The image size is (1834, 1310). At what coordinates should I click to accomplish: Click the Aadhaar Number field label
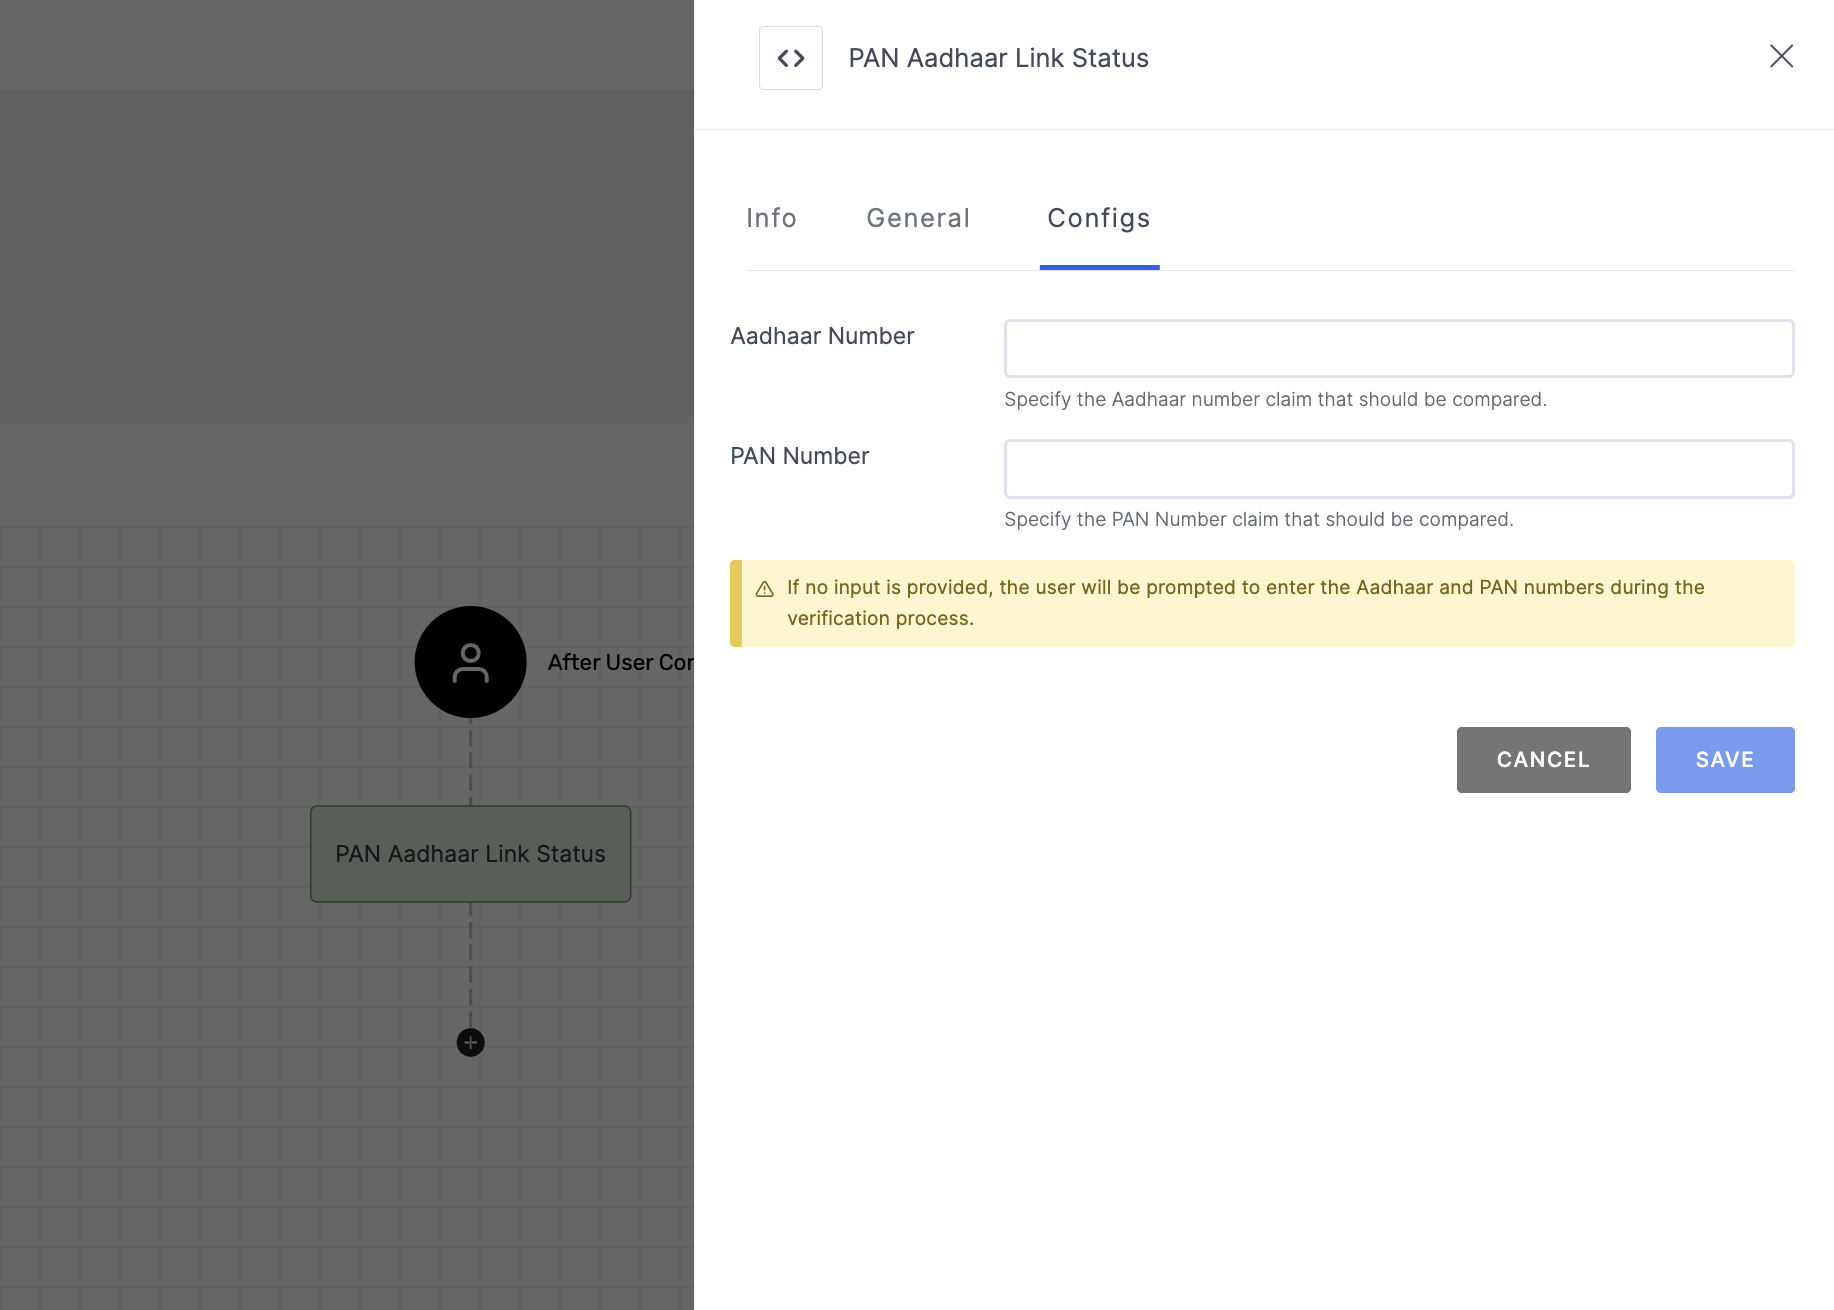click(822, 336)
